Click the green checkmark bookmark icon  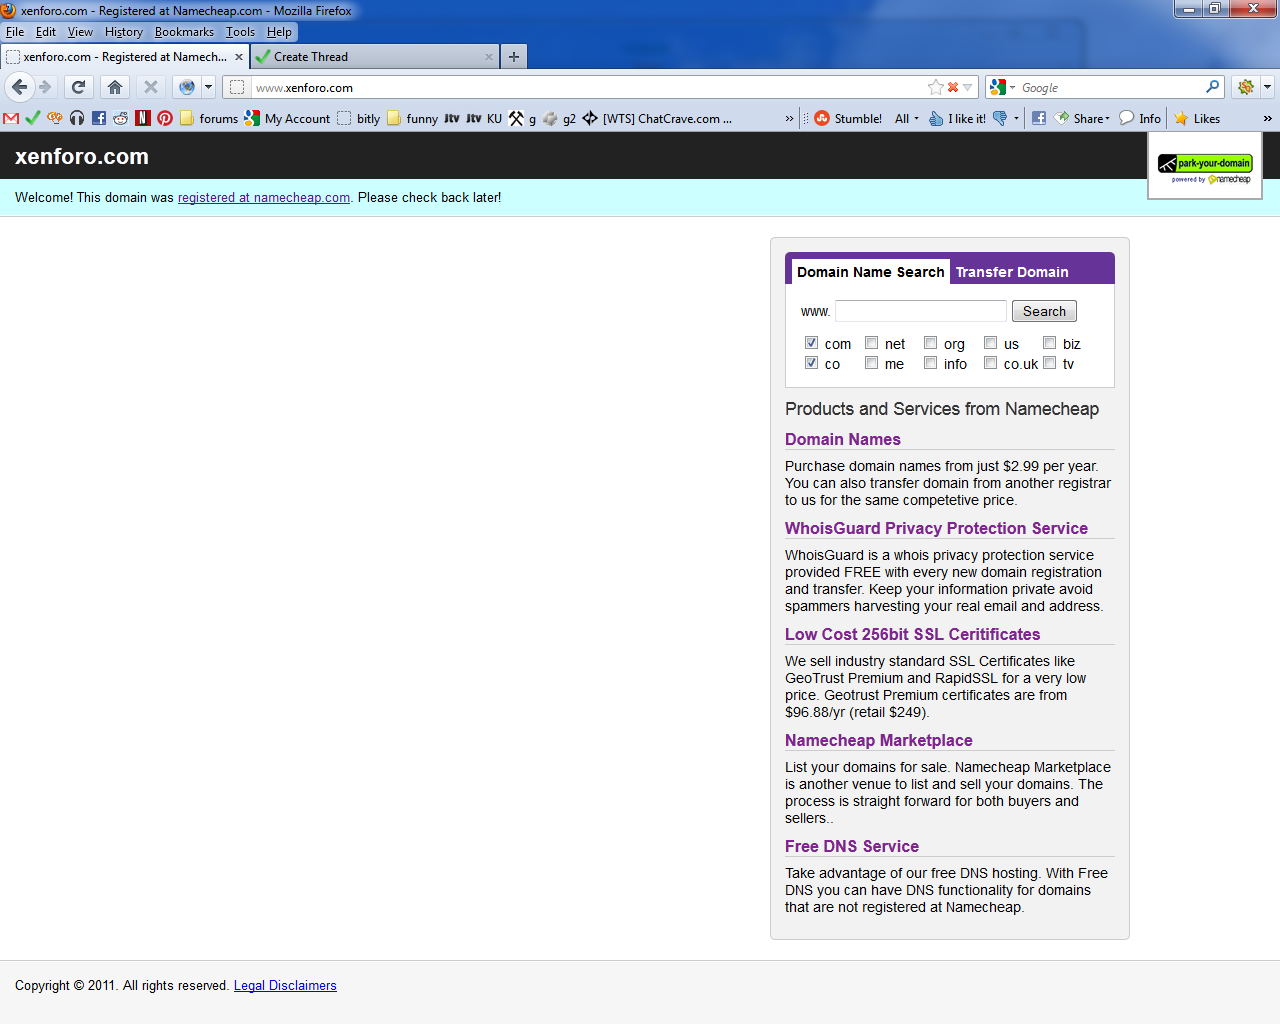pyautogui.click(x=33, y=118)
